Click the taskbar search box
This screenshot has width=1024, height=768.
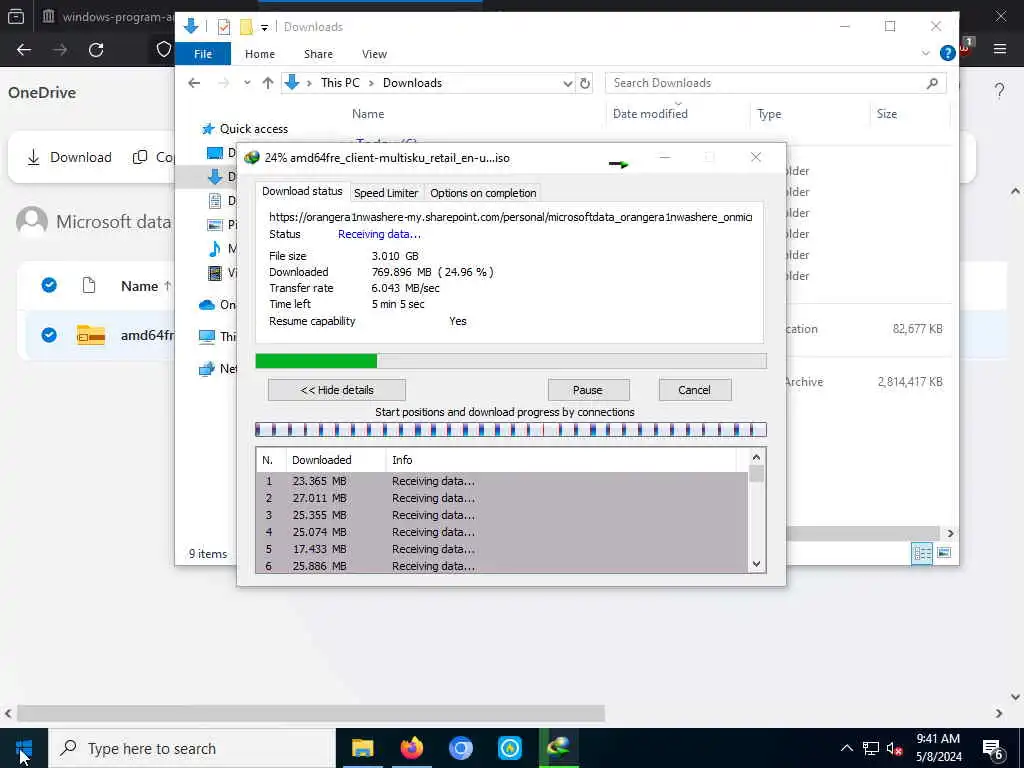click(193, 748)
